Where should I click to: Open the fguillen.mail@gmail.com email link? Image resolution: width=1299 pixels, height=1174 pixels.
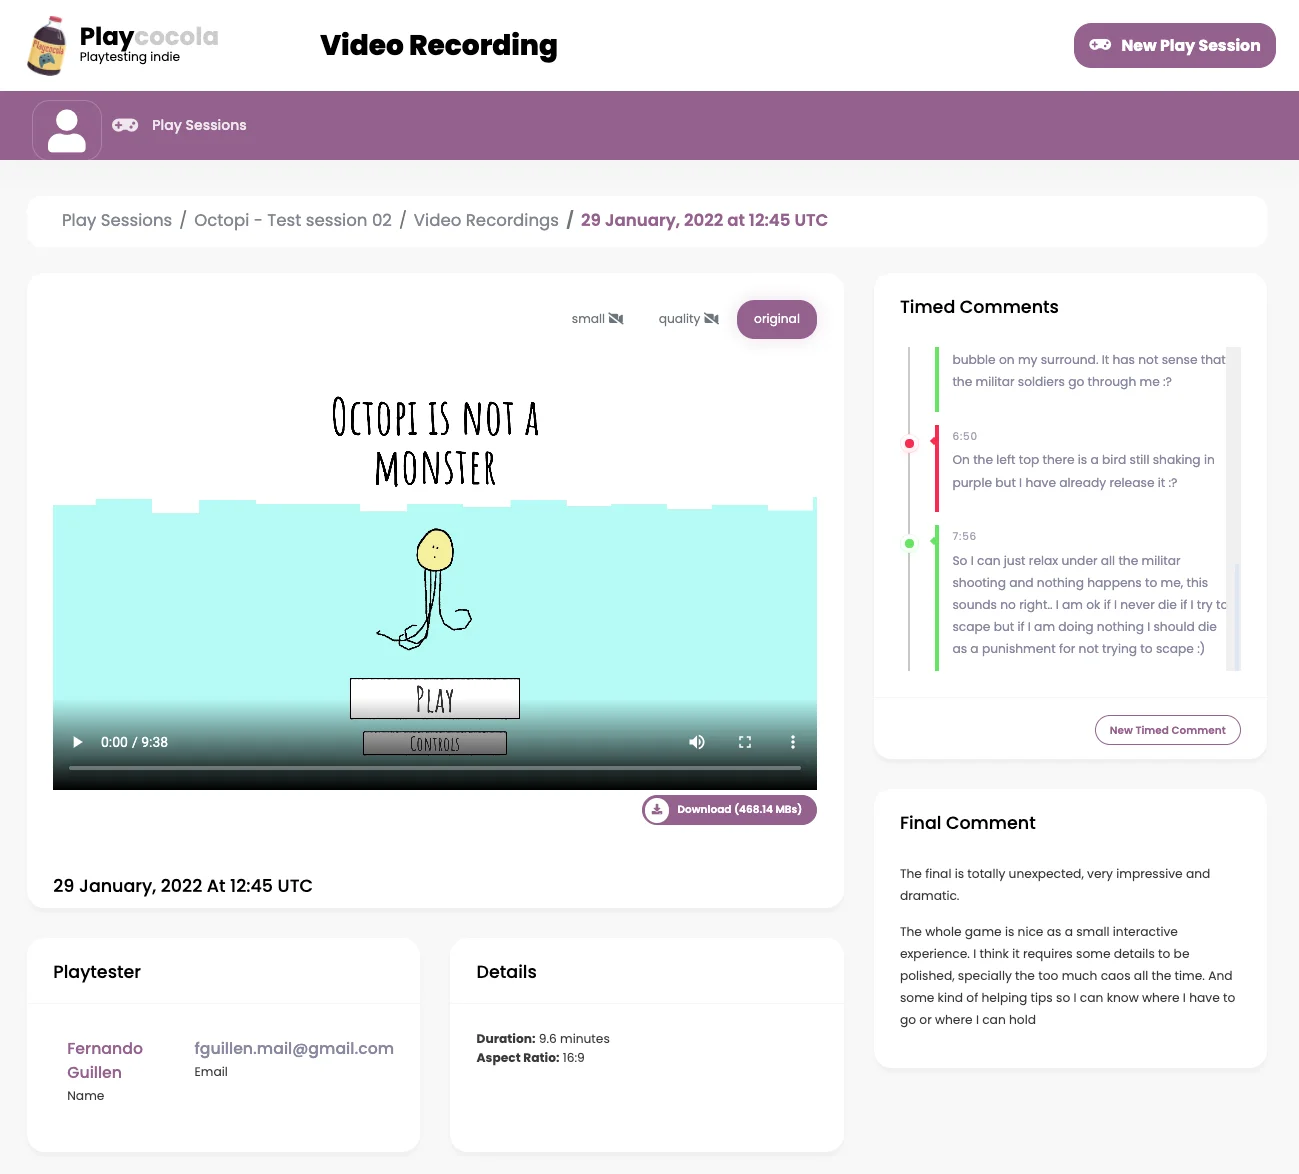click(x=293, y=1048)
